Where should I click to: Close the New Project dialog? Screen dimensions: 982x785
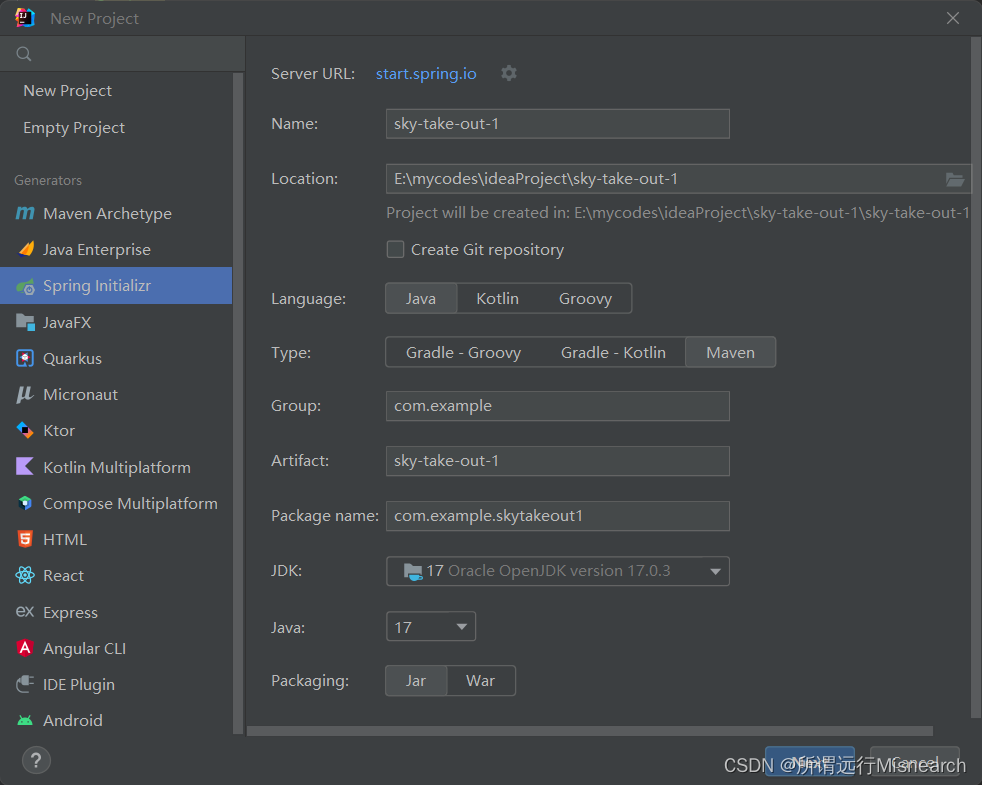(x=953, y=18)
